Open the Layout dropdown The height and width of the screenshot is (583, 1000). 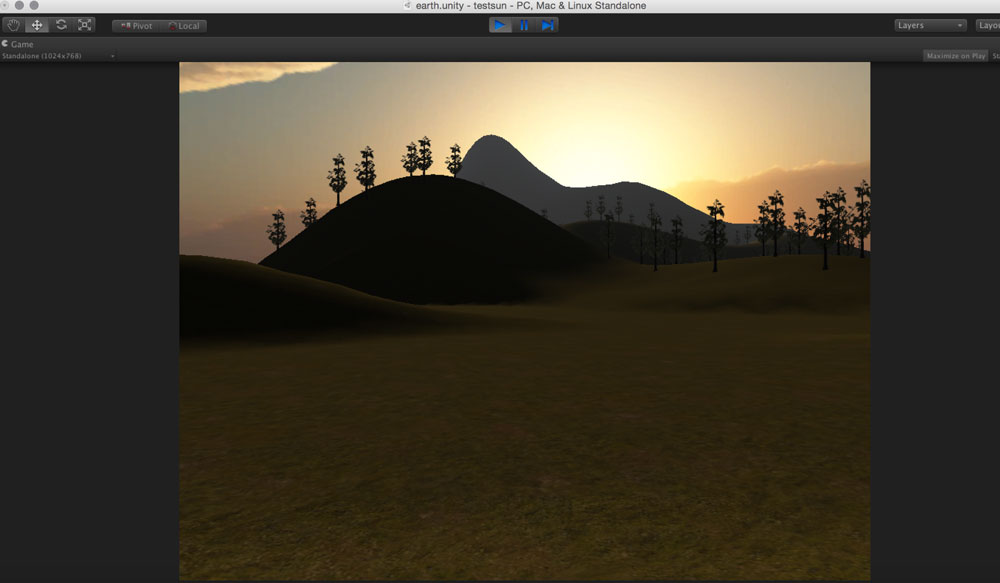(x=988, y=25)
